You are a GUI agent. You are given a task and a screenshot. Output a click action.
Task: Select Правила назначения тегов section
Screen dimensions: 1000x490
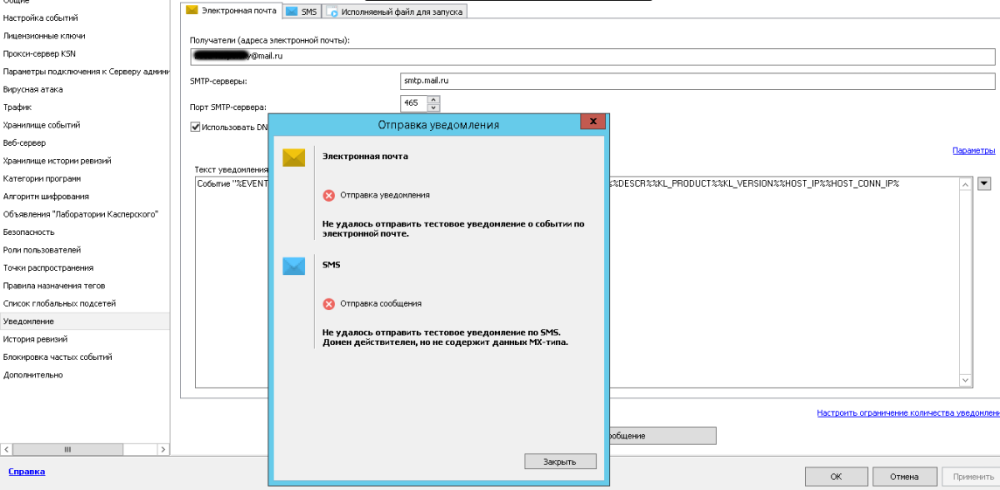coord(84,286)
